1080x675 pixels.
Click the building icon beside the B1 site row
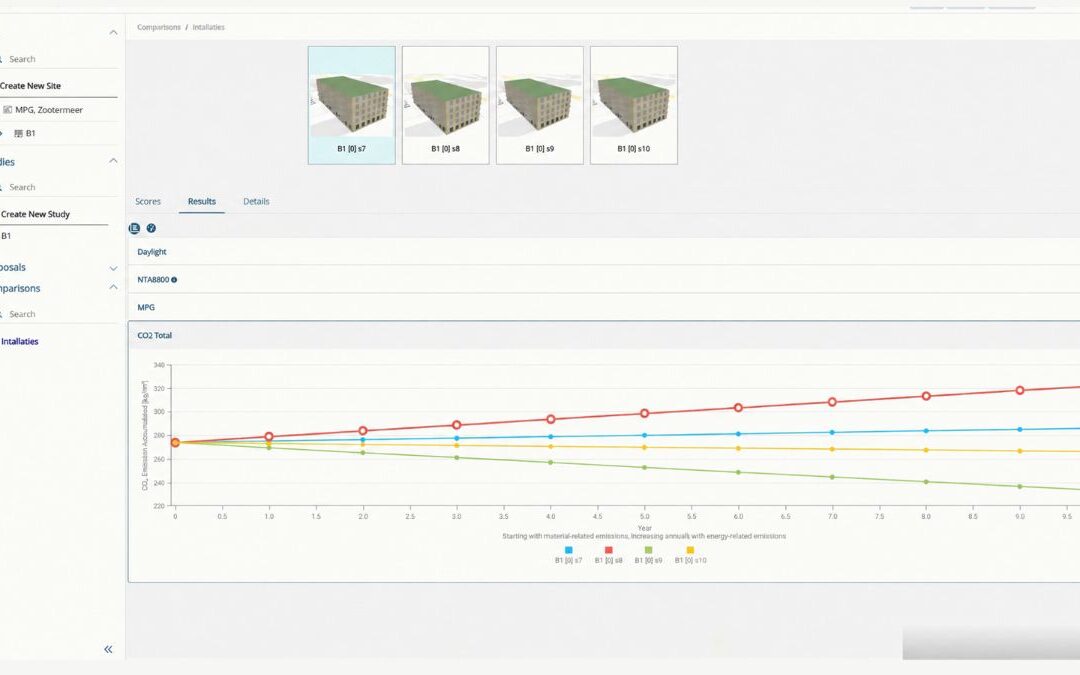18,134
